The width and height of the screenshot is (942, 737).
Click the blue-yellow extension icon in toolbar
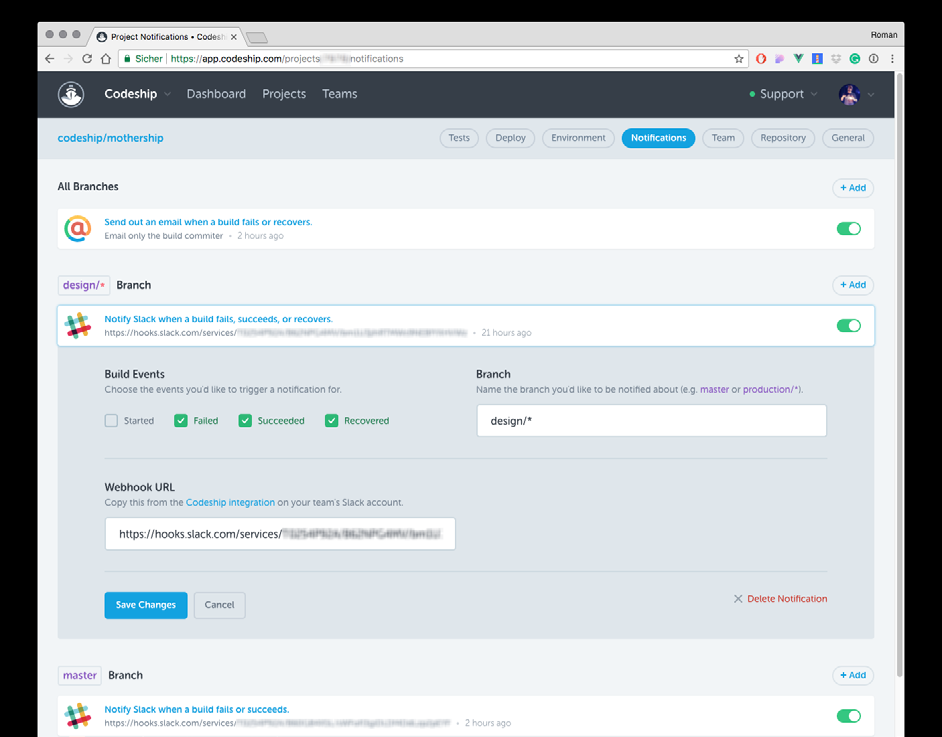817,59
